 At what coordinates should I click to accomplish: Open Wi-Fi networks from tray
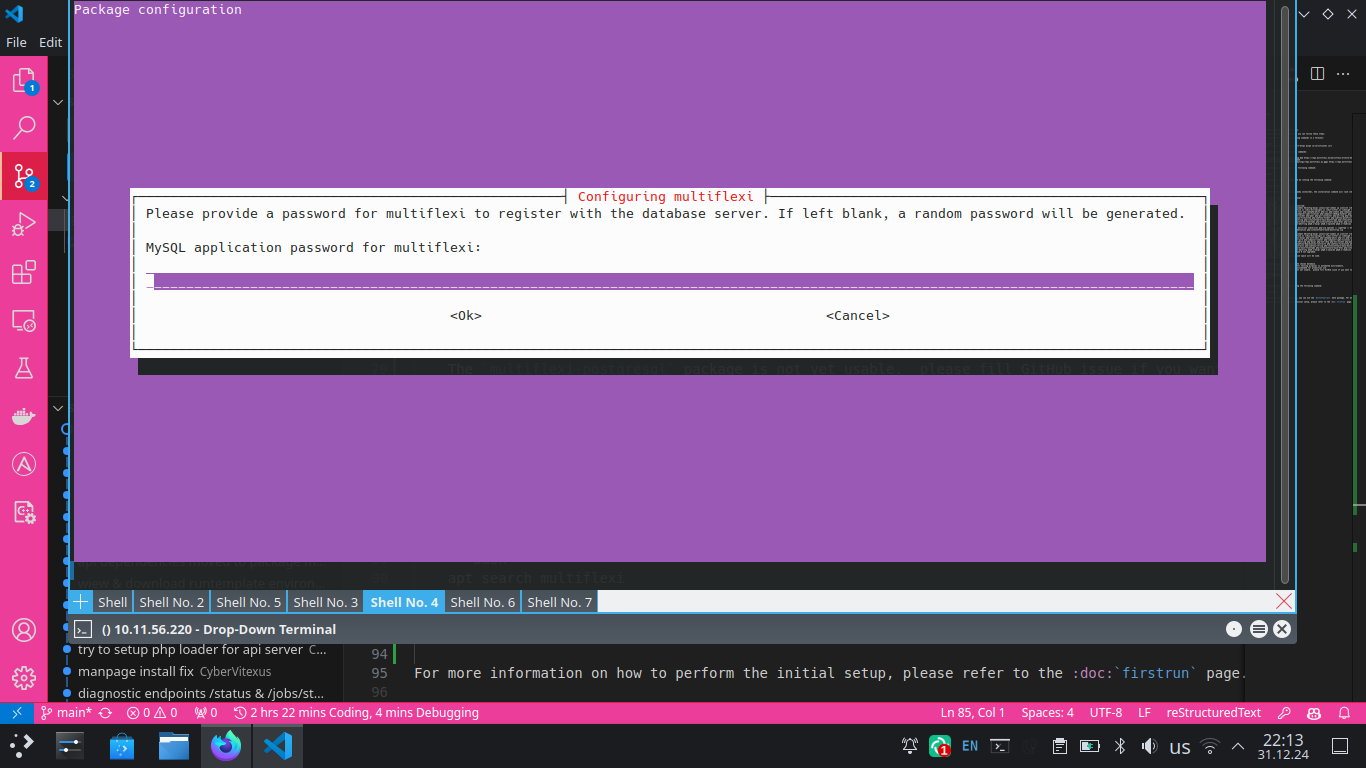coord(1210,746)
